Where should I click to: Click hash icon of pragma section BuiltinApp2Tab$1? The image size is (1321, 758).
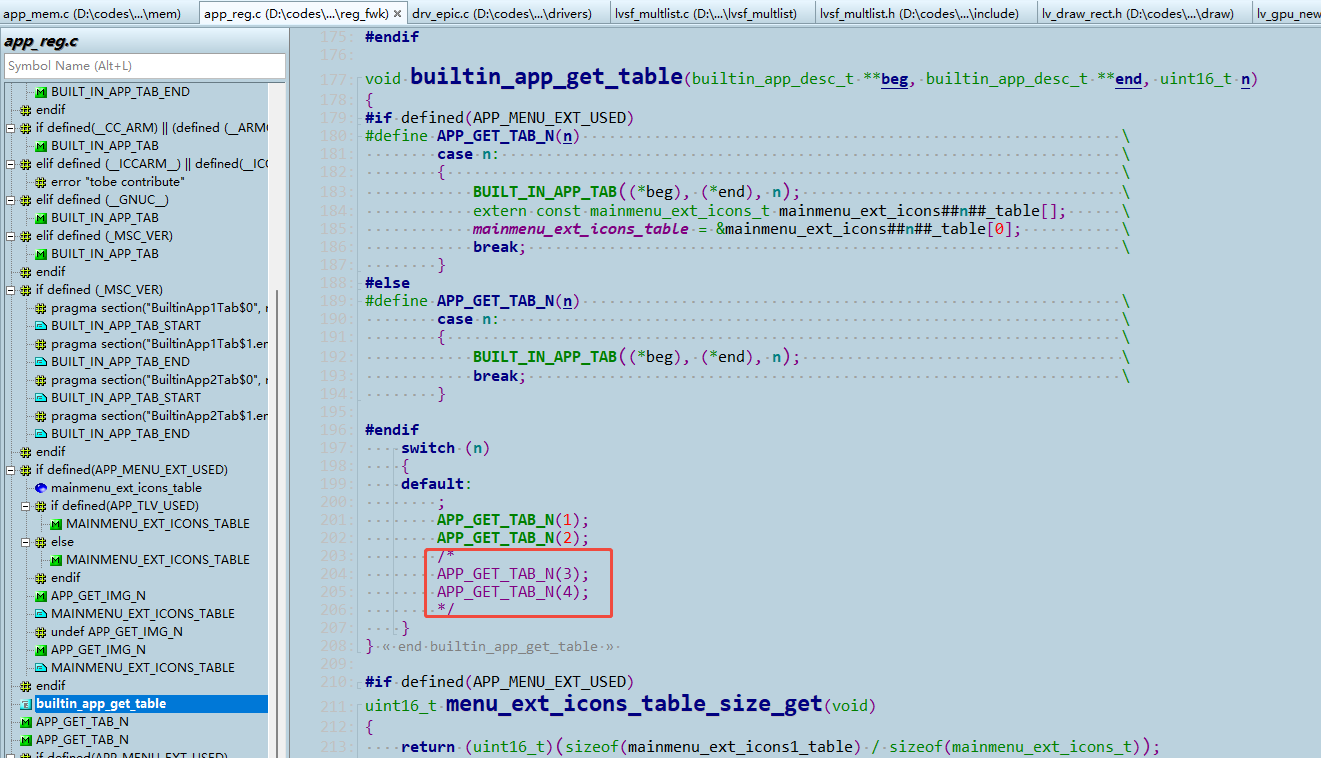click(x=41, y=416)
